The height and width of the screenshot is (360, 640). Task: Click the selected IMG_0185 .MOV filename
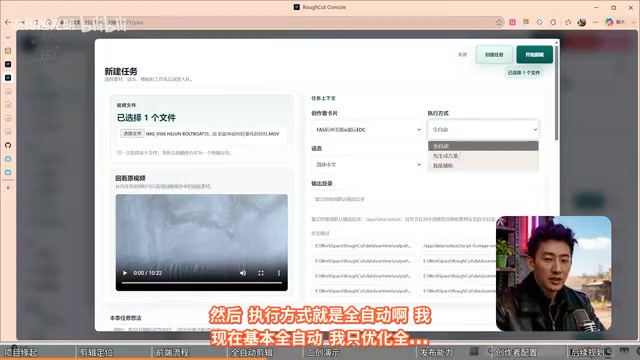(213, 134)
